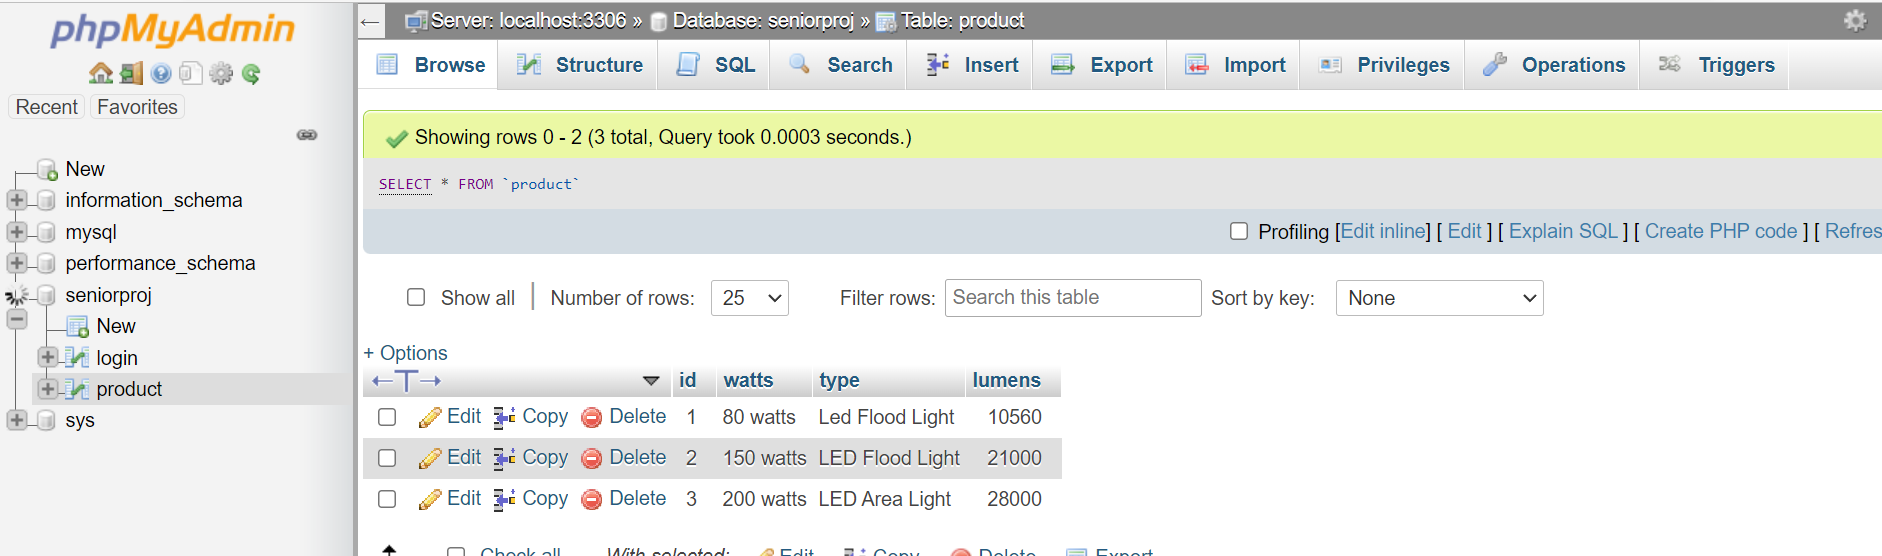Image resolution: width=1882 pixels, height=556 pixels.
Task: Click pencil Edit icon for row 200 watts
Action: pyautogui.click(x=430, y=499)
